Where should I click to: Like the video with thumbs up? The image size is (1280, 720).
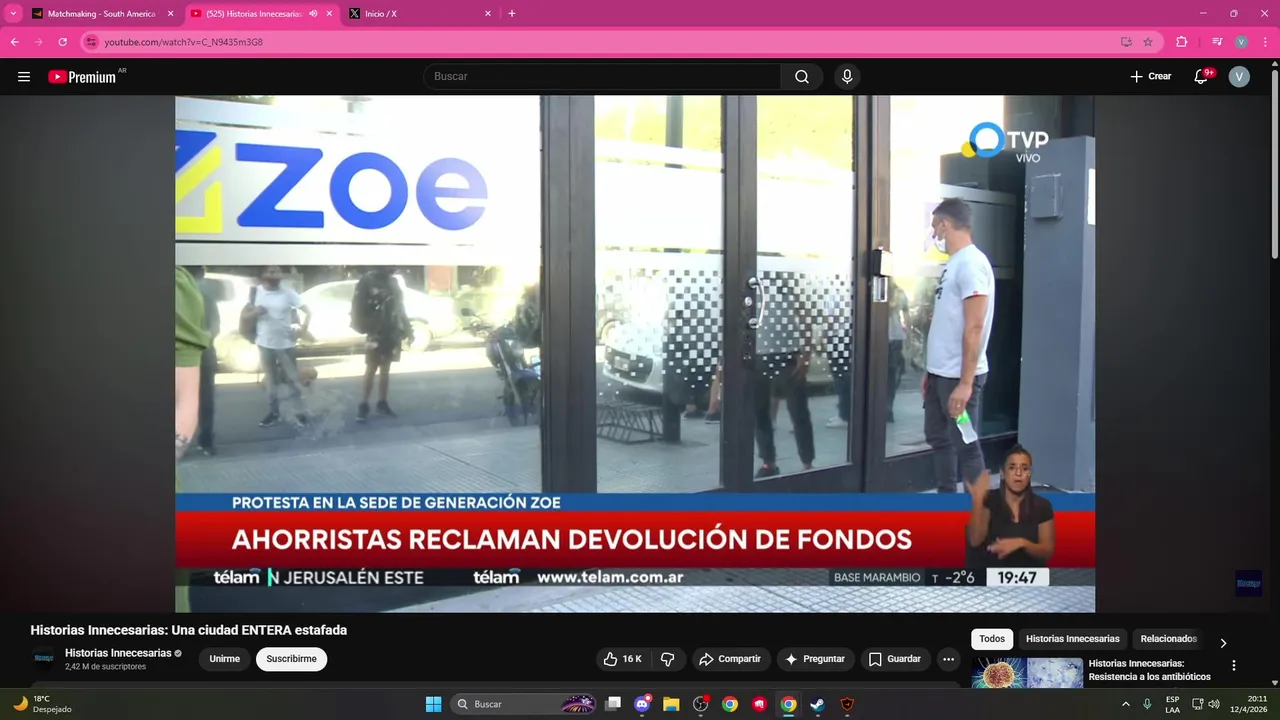[624, 659]
